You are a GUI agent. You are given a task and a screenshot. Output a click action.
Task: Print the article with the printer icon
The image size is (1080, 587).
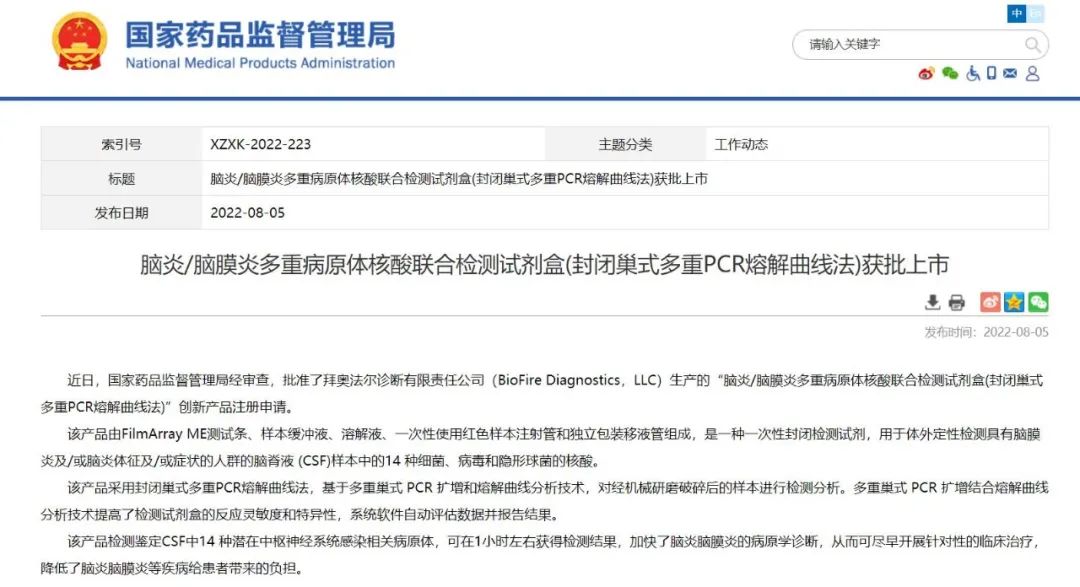[957, 302]
